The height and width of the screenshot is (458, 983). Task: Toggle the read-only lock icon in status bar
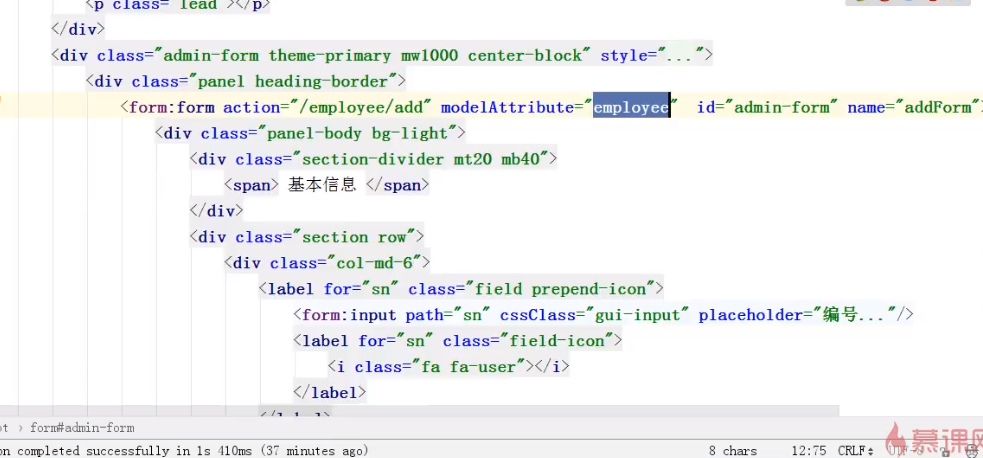[944, 451]
